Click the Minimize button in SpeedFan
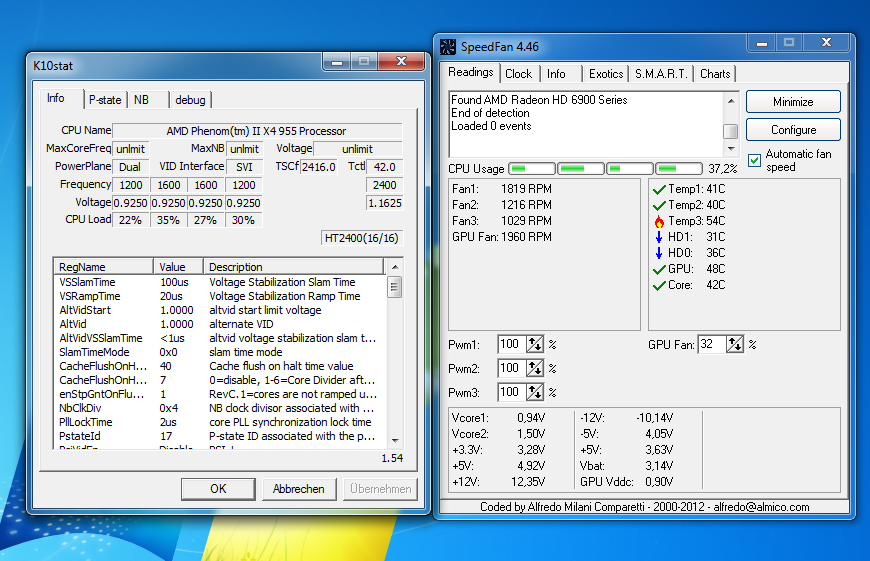This screenshot has width=870, height=561. [793, 102]
